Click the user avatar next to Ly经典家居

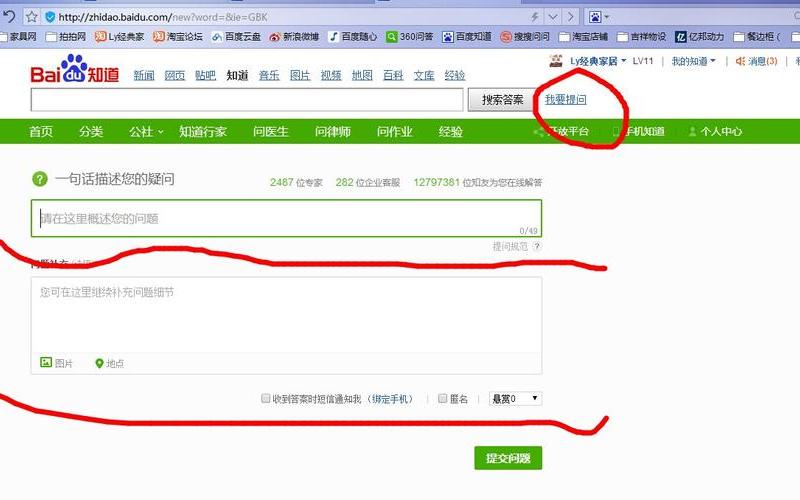click(556, 61)
